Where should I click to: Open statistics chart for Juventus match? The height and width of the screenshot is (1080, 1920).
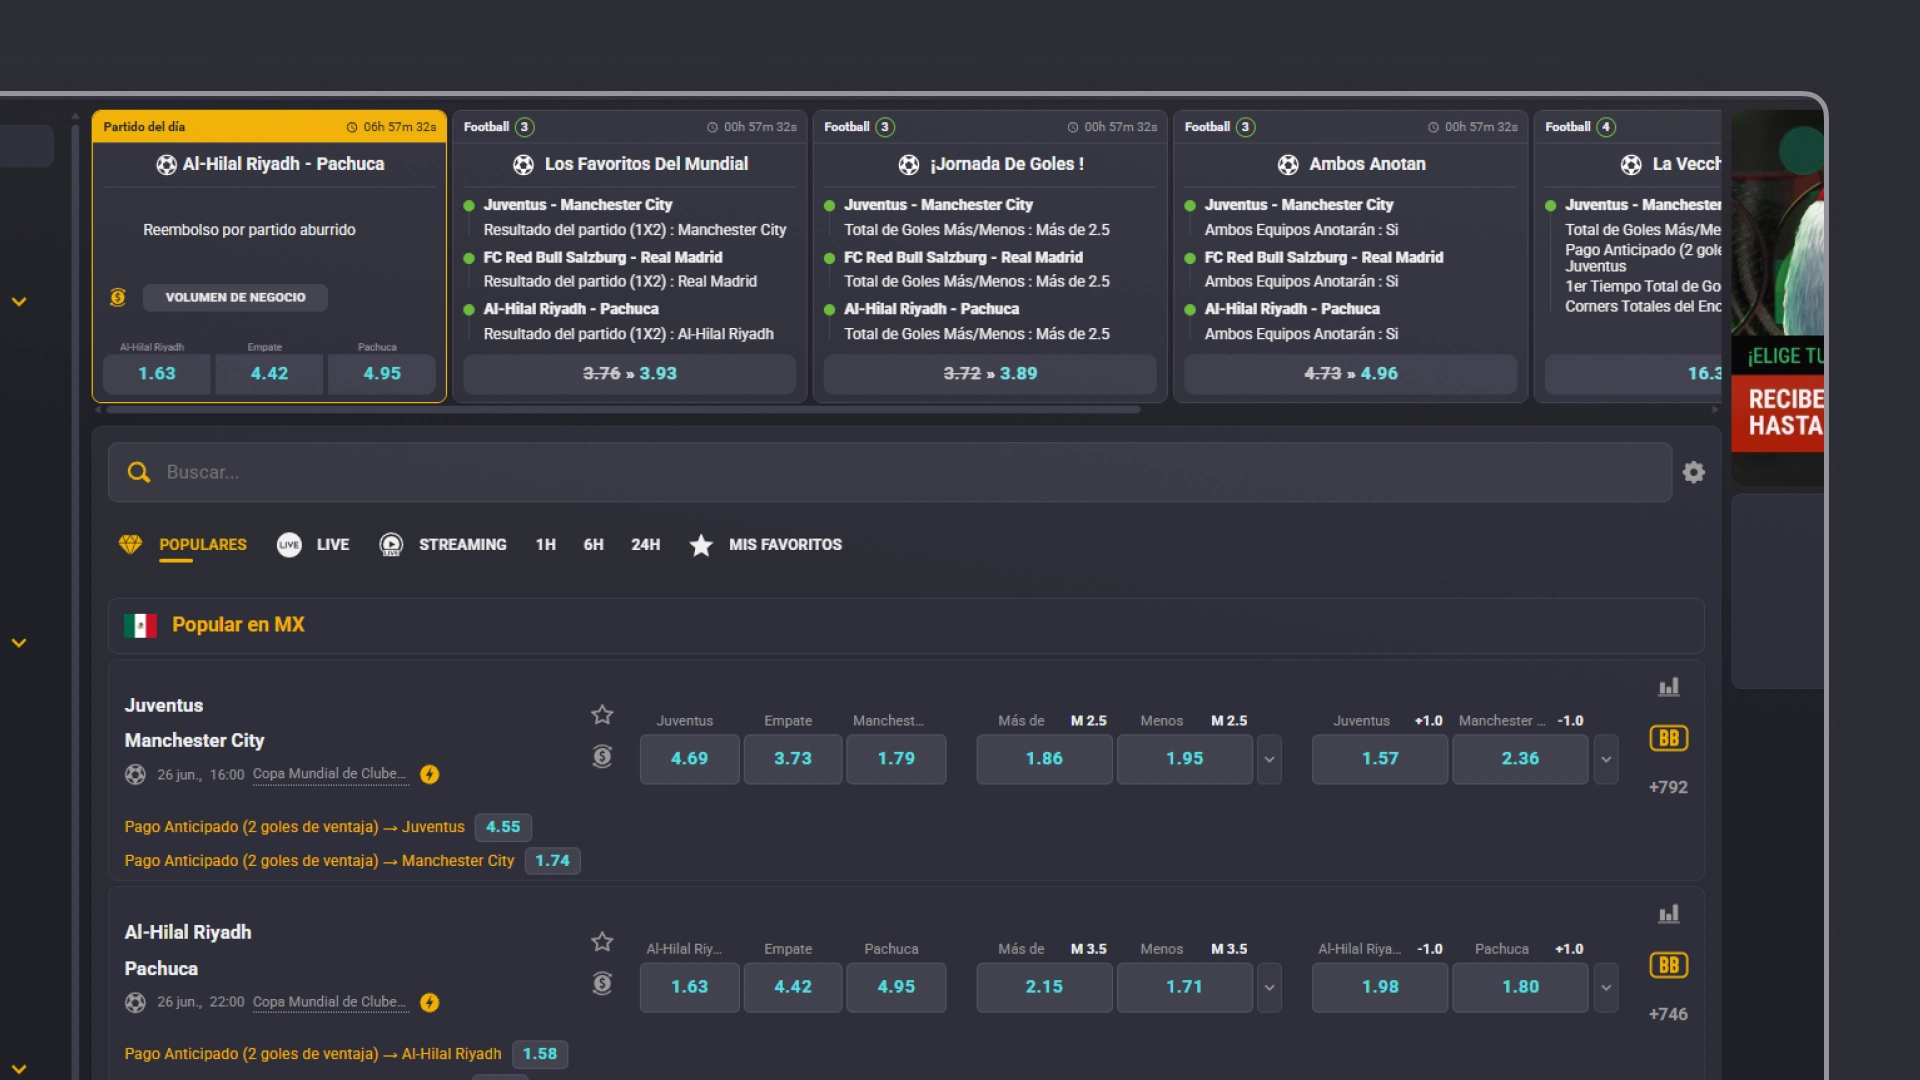pyautogui.click(x=1669, y=687)
